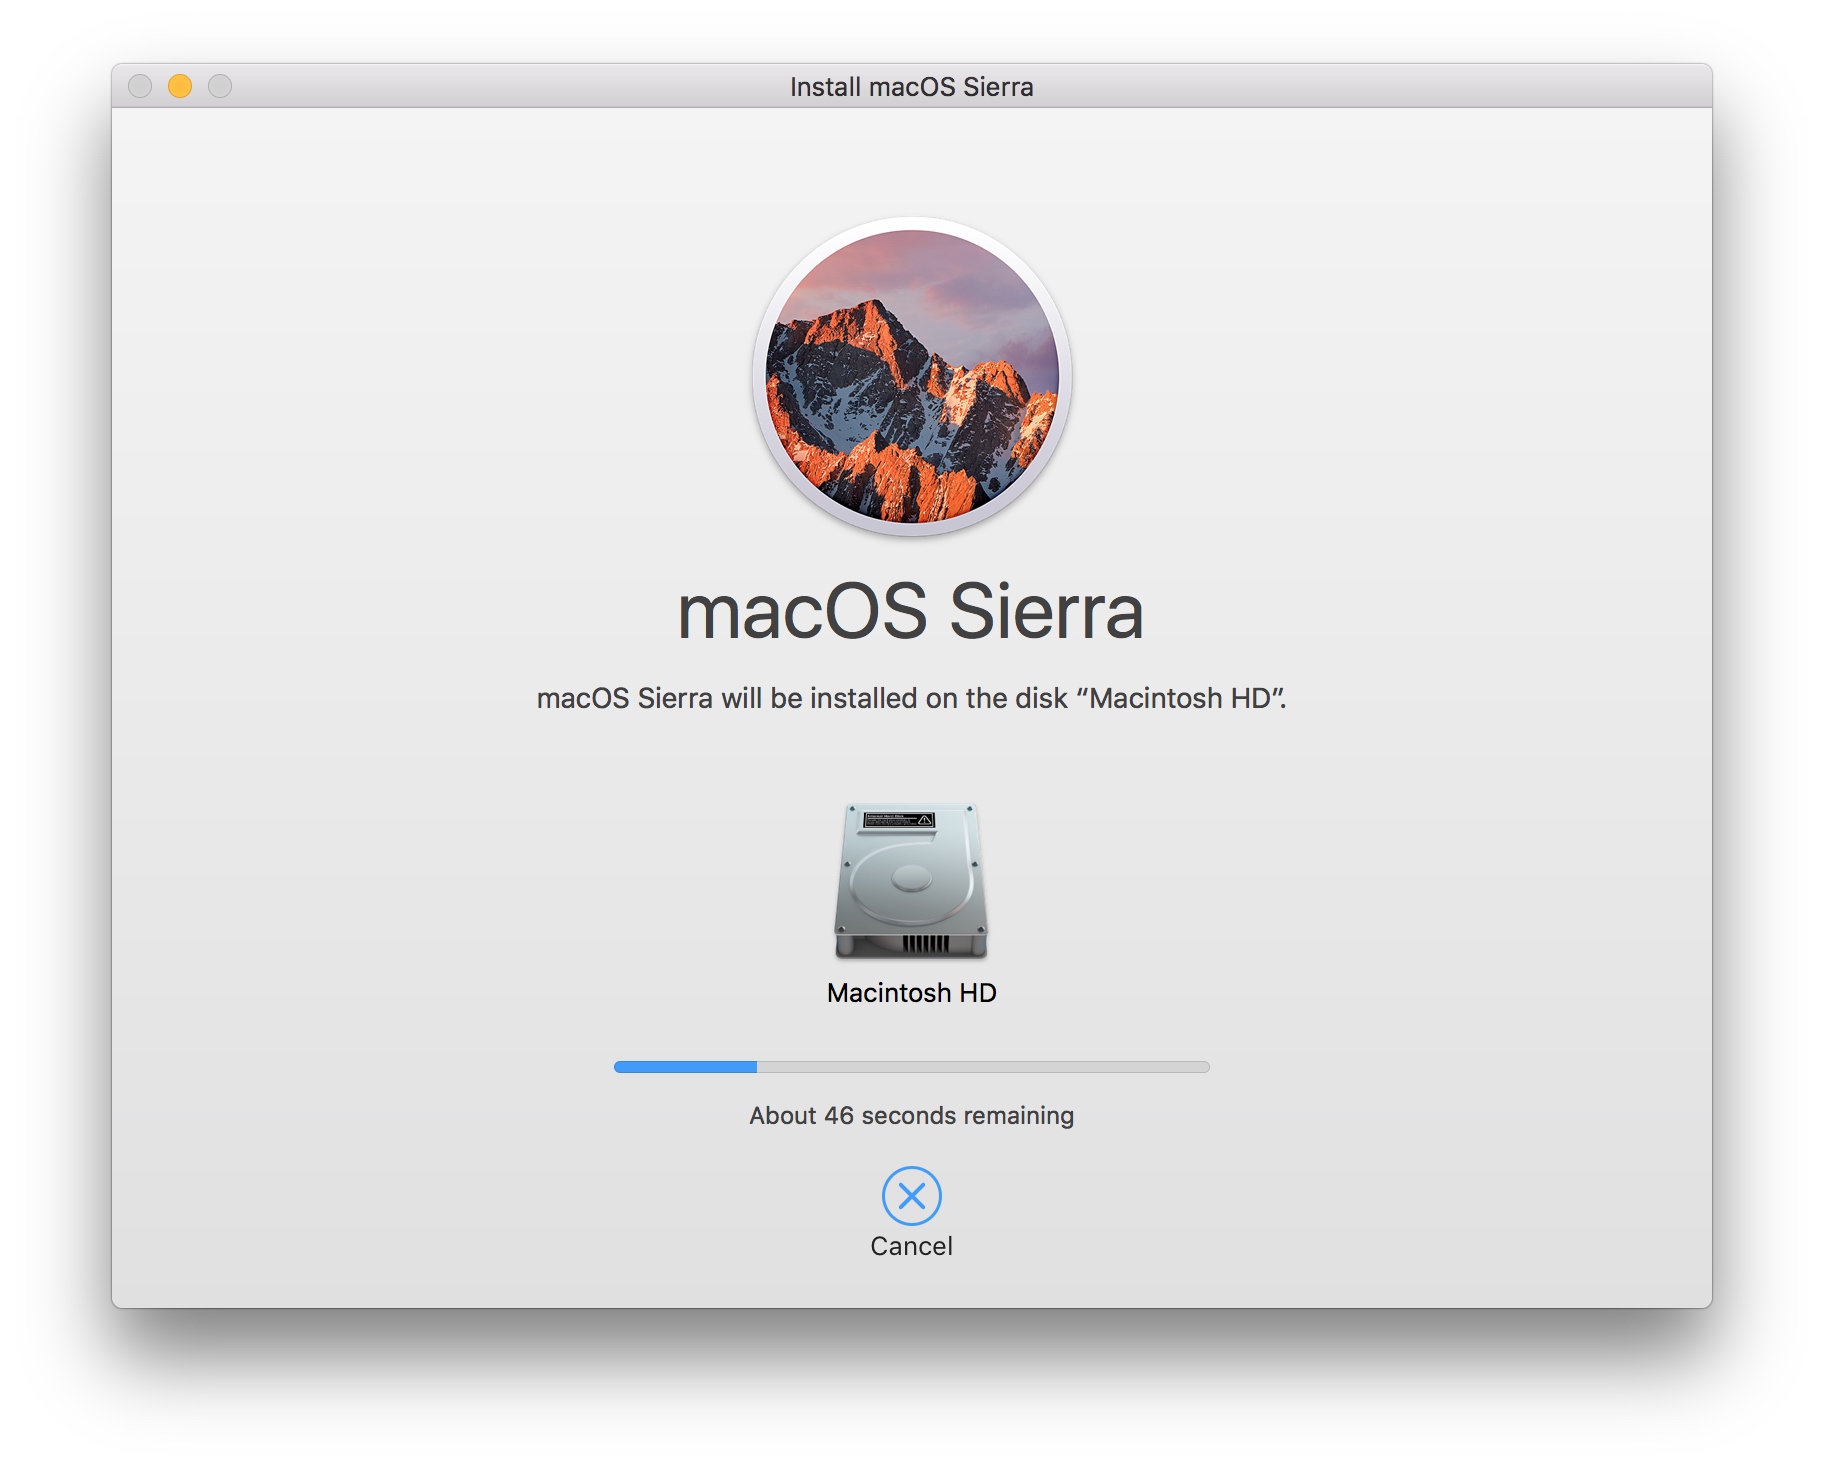Click the installation progress bar
This screenshot has height=1468, width=1824.
tap(911, 1067)
